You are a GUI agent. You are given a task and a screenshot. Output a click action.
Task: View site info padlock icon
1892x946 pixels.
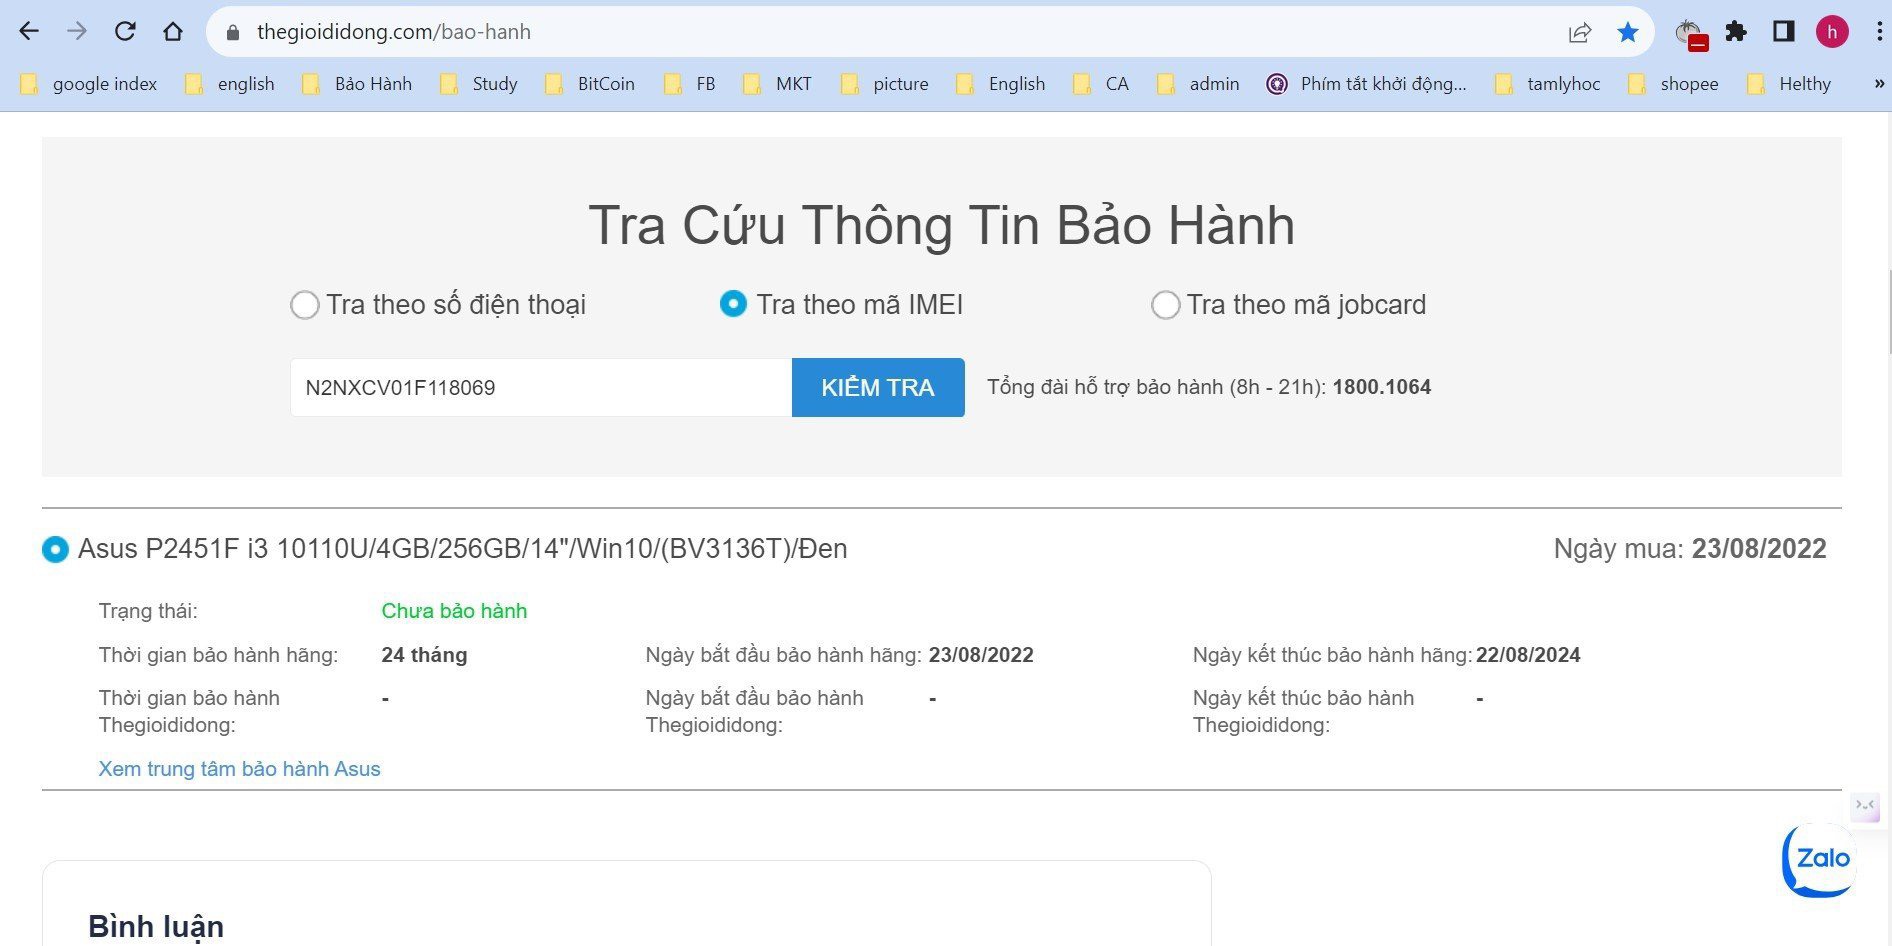pos(233,32)
